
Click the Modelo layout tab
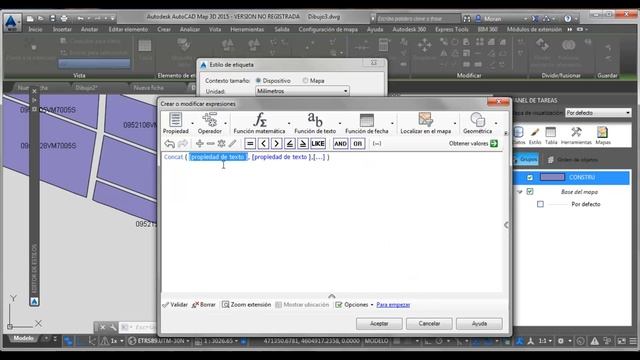(23, 338)
